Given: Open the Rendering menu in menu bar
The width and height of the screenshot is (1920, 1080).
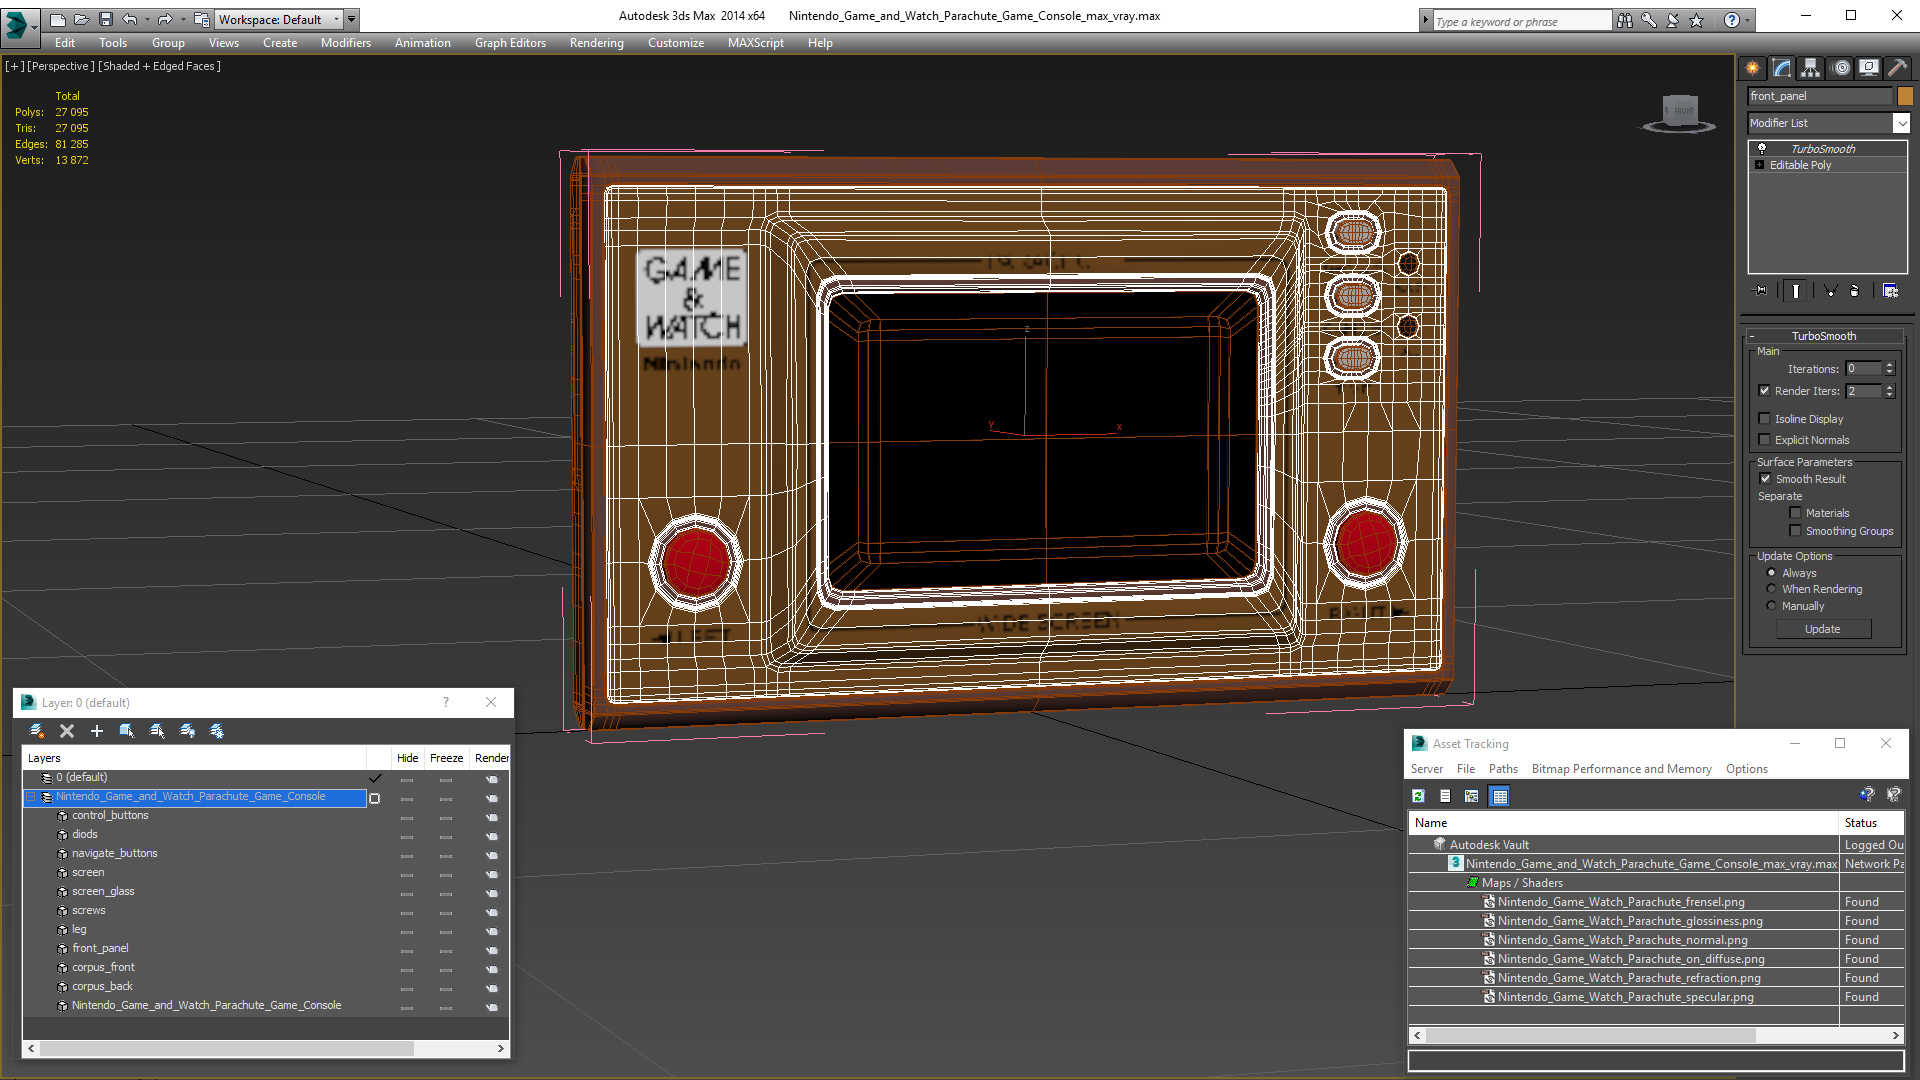Looking at the screenshot, I should [x=596, y=42].
